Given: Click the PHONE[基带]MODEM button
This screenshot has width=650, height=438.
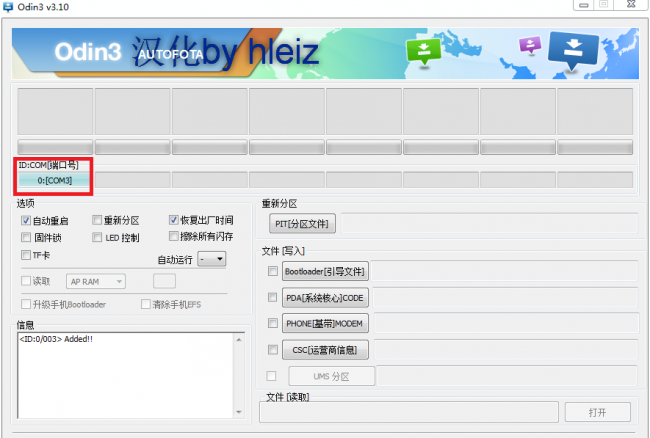Looking at the screenshot, I should click(325, 323).
